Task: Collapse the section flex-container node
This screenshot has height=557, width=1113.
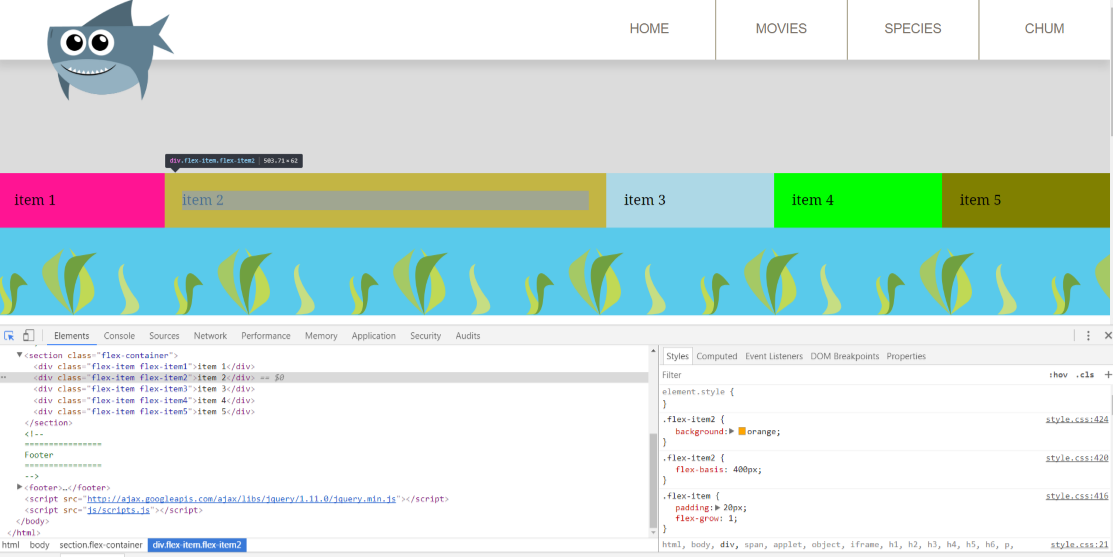Action: click(x=19, y=355)
